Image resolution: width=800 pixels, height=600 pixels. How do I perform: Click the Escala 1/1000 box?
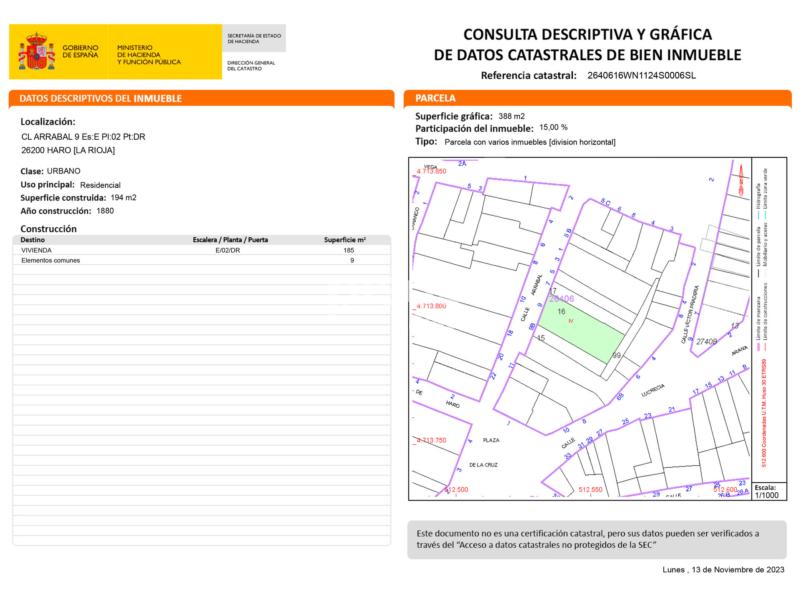(x=765, y=490)
